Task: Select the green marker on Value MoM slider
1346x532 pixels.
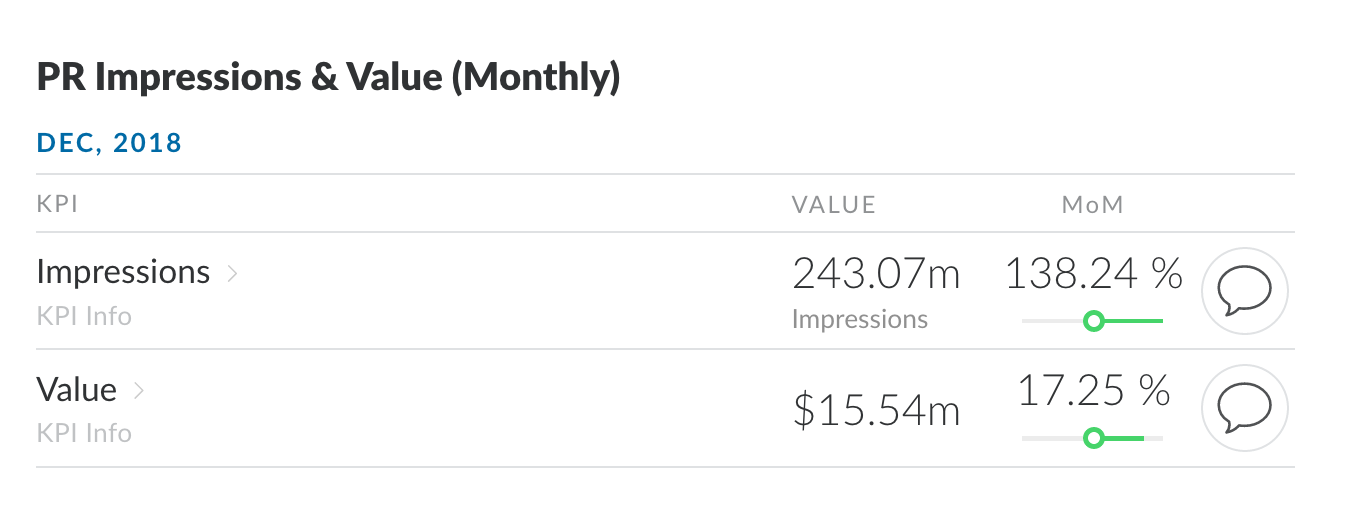Action: (1093, 438)
